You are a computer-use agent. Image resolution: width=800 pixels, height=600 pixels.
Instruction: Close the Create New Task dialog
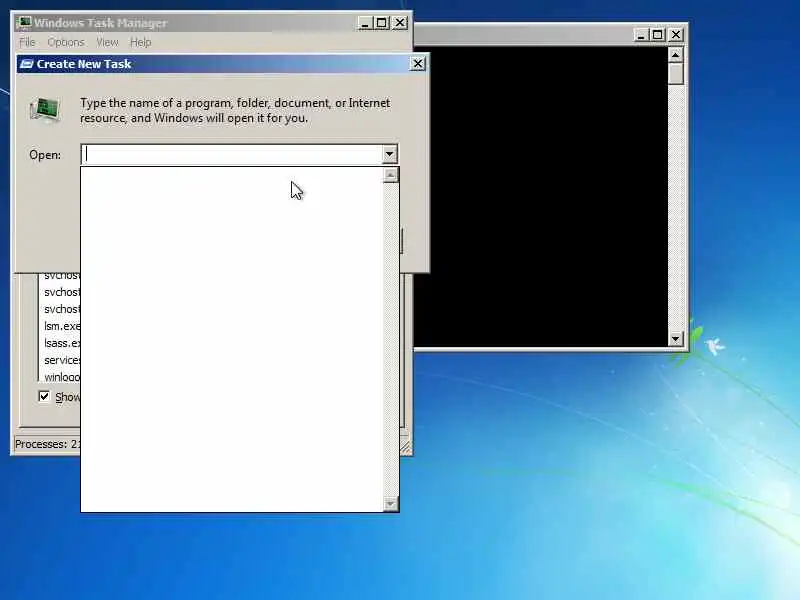point(417,64)
